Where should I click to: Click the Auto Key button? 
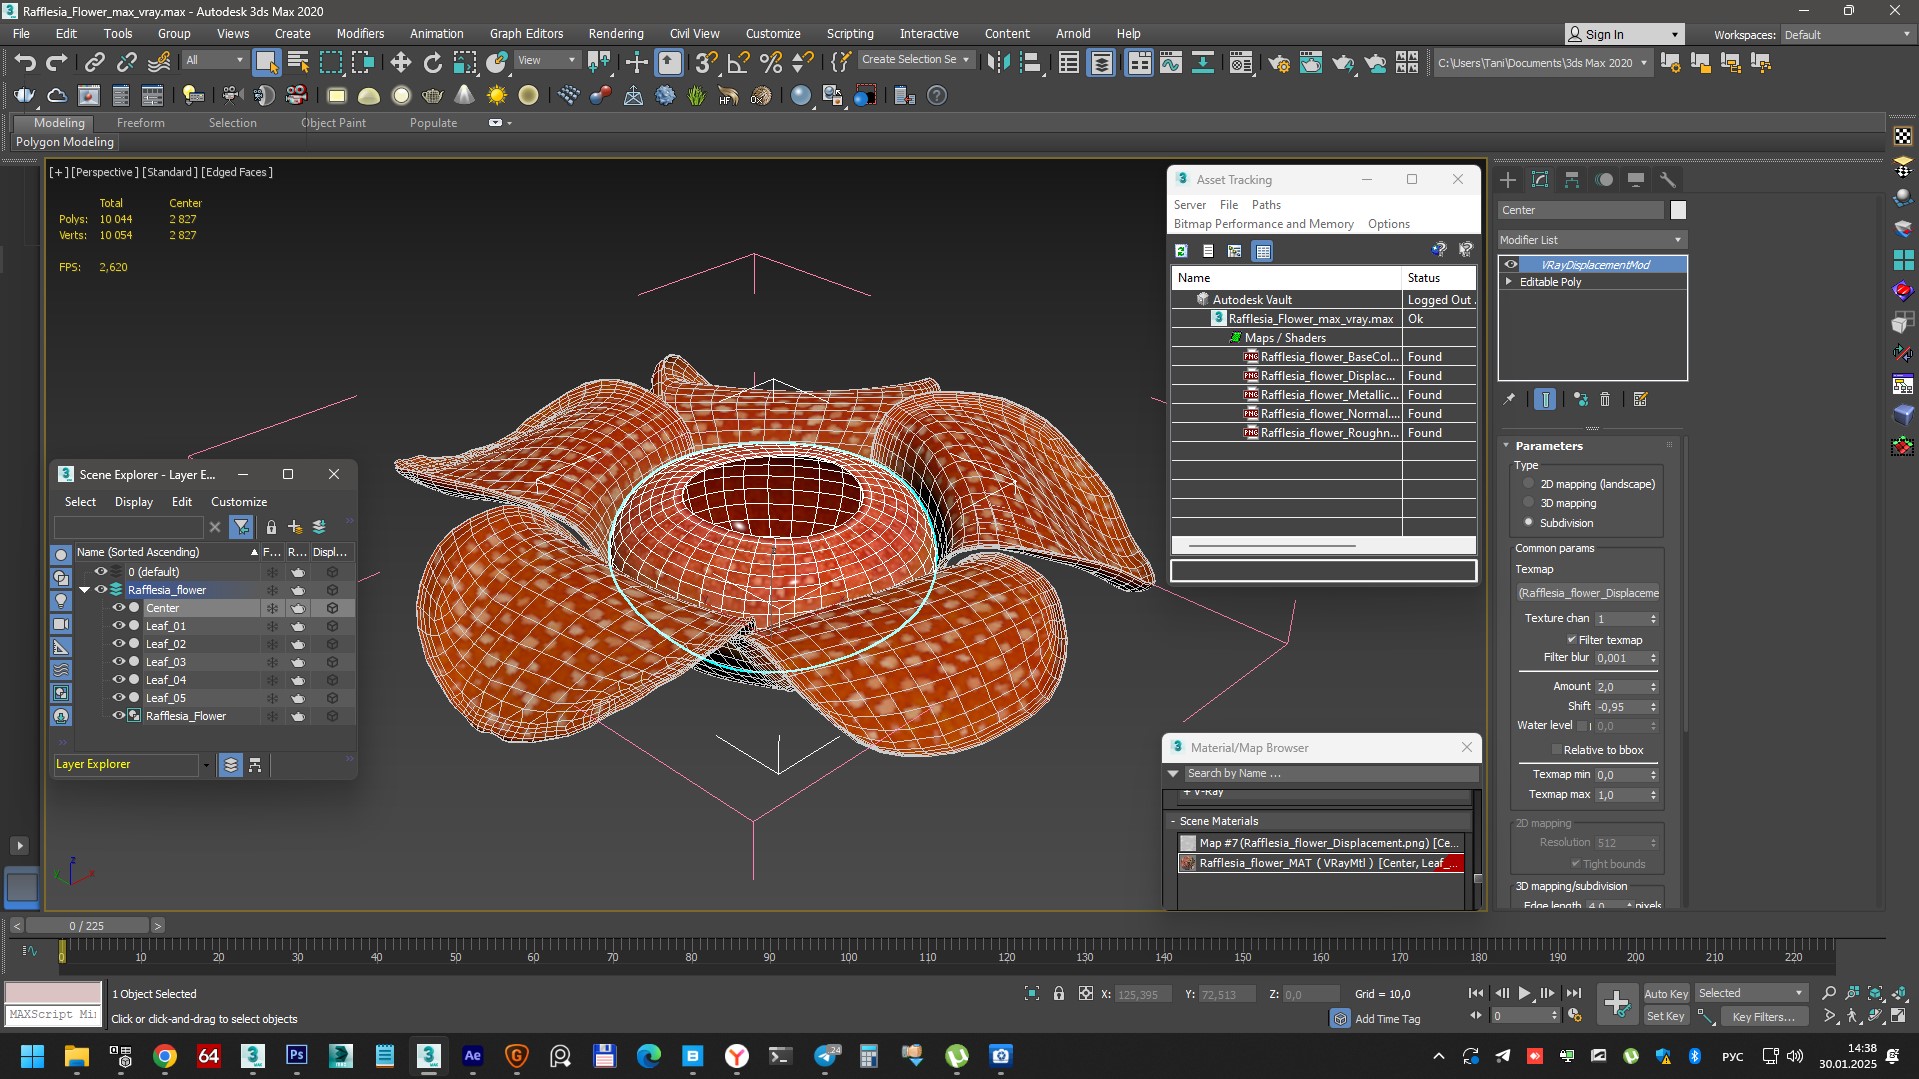(x=1666, y=994)
